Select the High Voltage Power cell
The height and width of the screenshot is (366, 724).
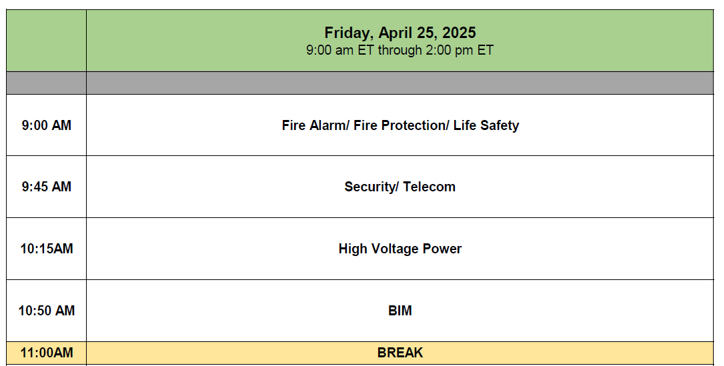pos(400,248)
